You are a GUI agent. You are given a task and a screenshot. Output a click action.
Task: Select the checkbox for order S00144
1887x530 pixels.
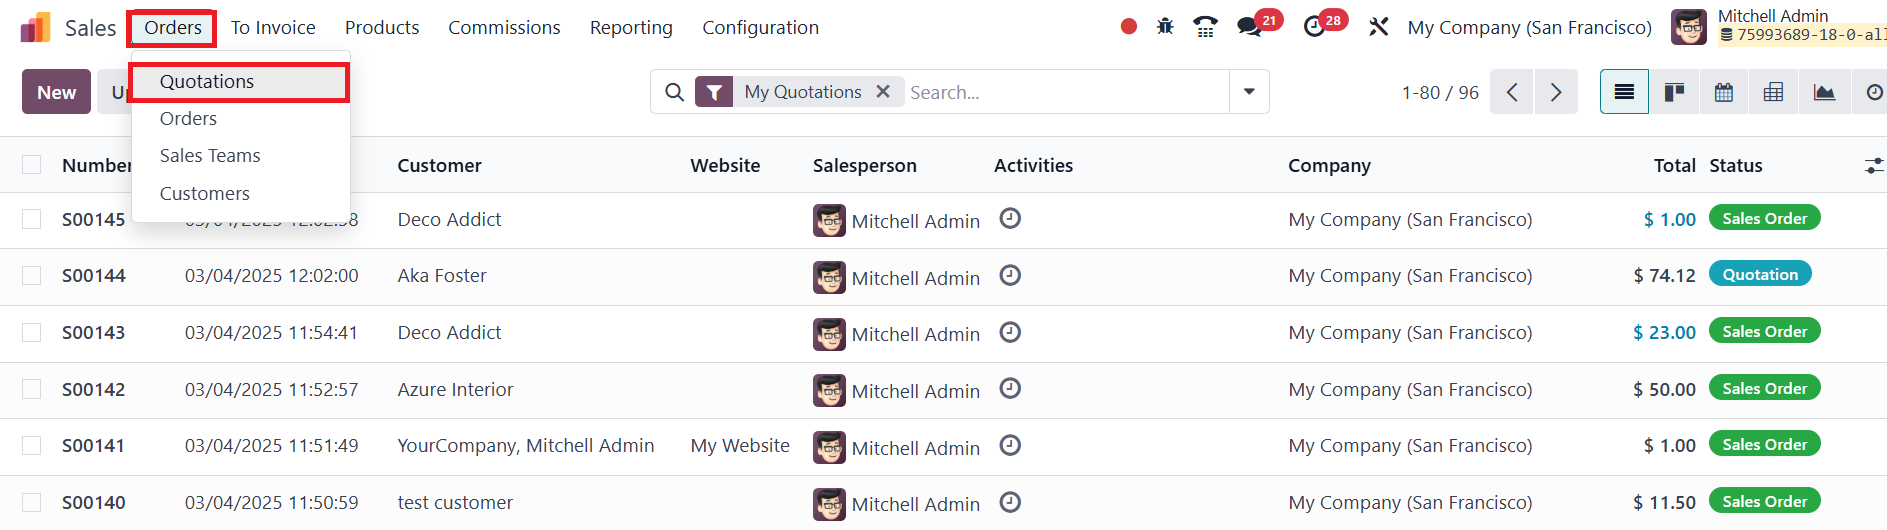pyautogui.click(x=32, y=275)
